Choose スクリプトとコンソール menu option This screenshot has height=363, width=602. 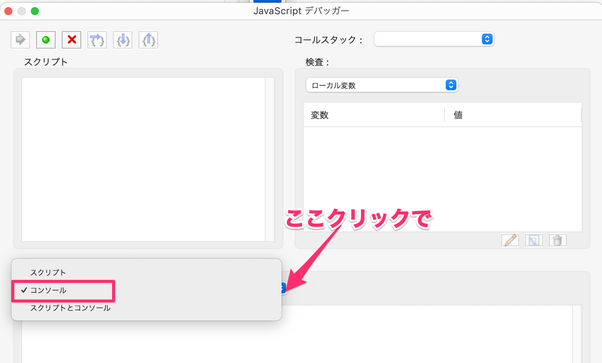pyautogui.click(x=70, y=308)
